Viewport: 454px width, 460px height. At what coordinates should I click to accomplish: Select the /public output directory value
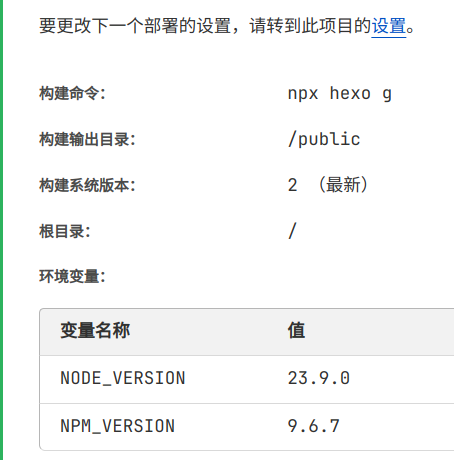(324, 139)
